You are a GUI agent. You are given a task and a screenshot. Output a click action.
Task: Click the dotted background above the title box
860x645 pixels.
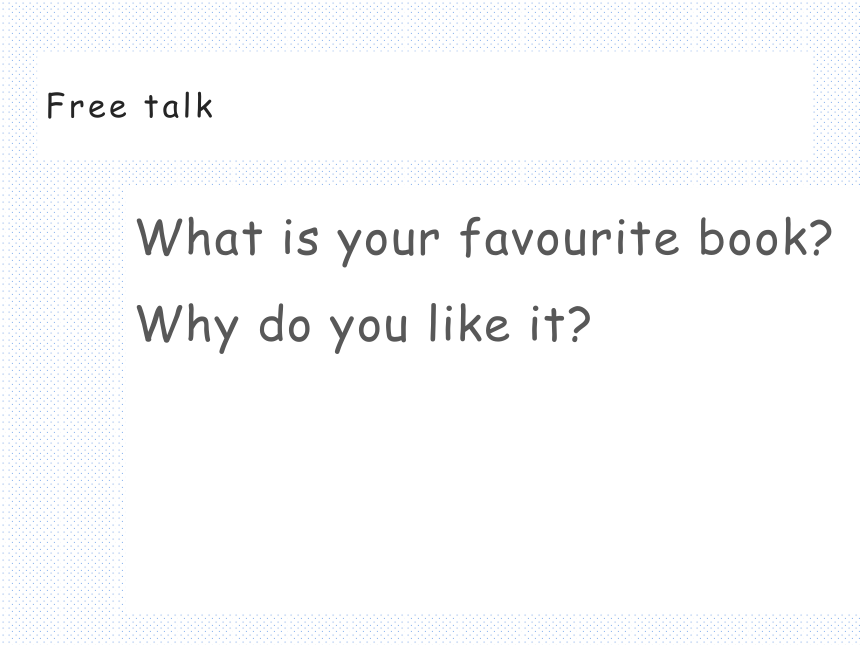pyautogui.click(x=430, y=26)
